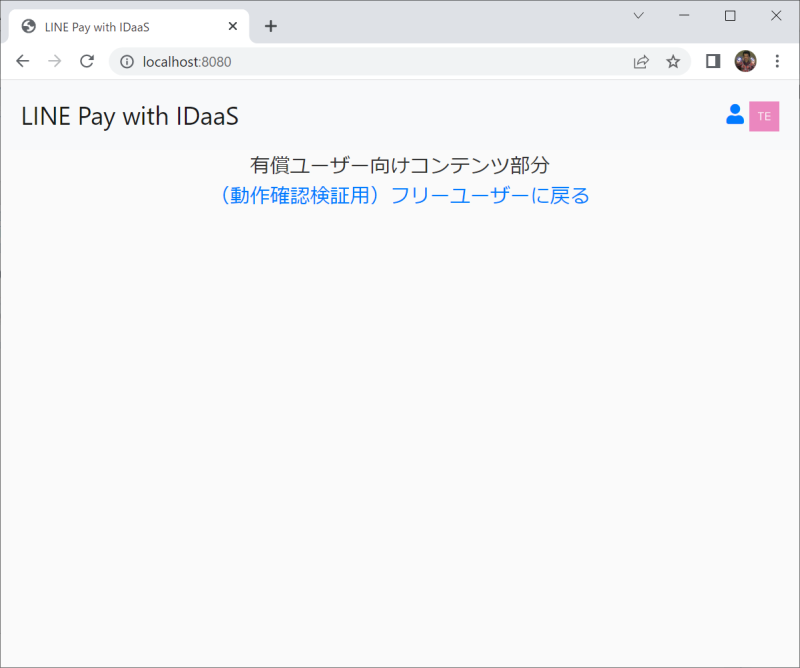Expand the tab search chevron

pos(638,16)
